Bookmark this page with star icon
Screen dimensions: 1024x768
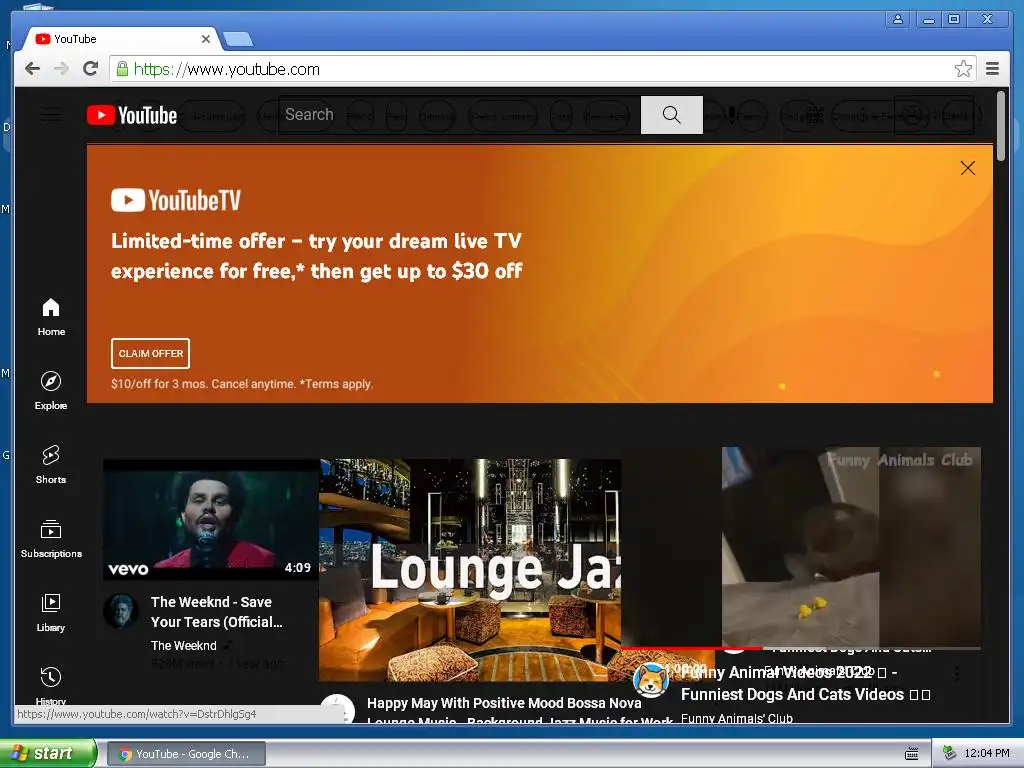[963, 69]
